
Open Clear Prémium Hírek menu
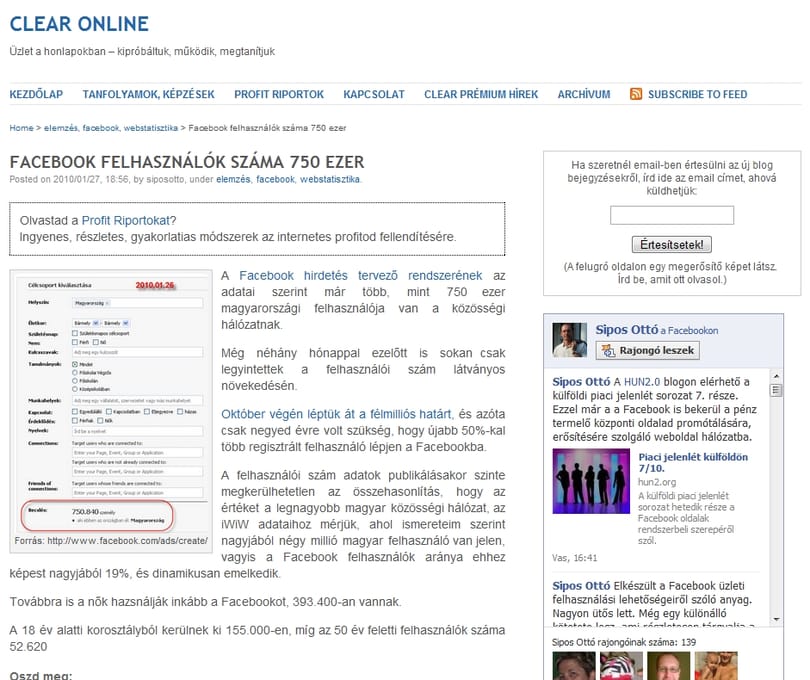481,95
